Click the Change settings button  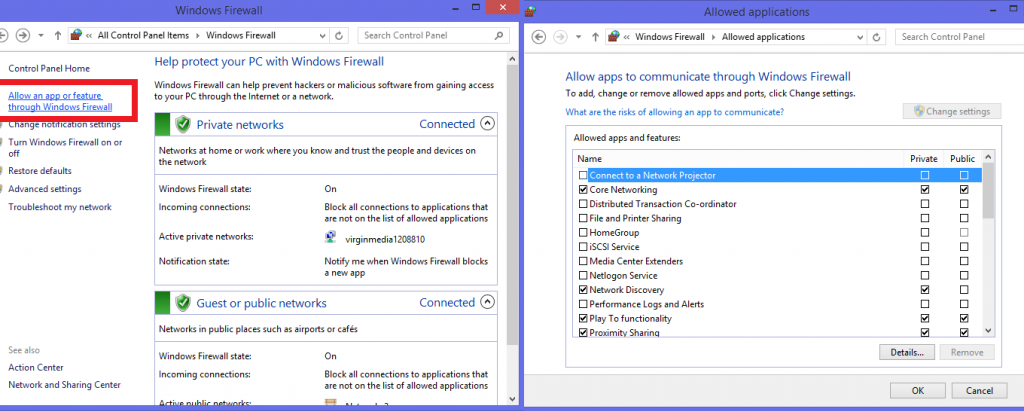(x=952, y=111)
